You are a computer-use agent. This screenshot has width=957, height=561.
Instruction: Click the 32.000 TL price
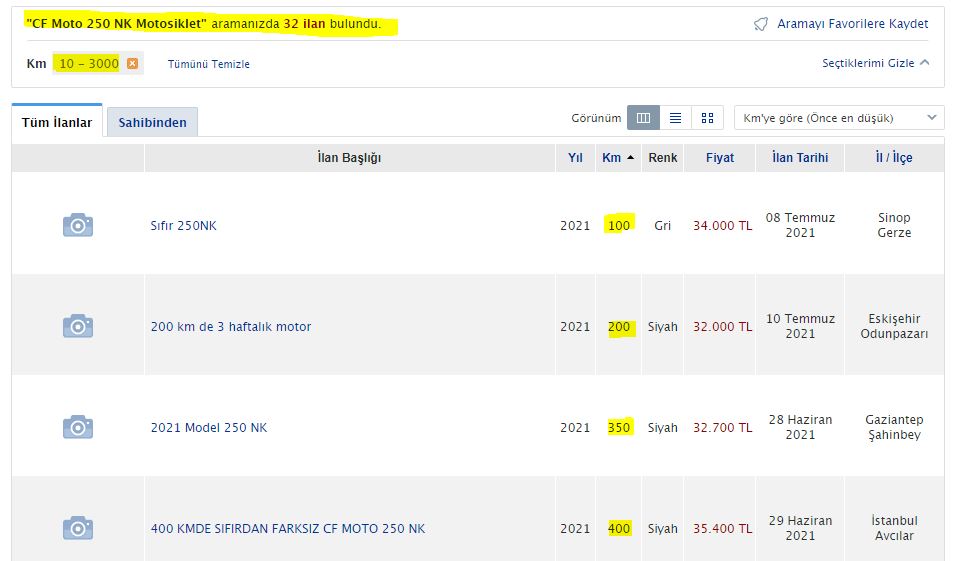coord(722,327)
